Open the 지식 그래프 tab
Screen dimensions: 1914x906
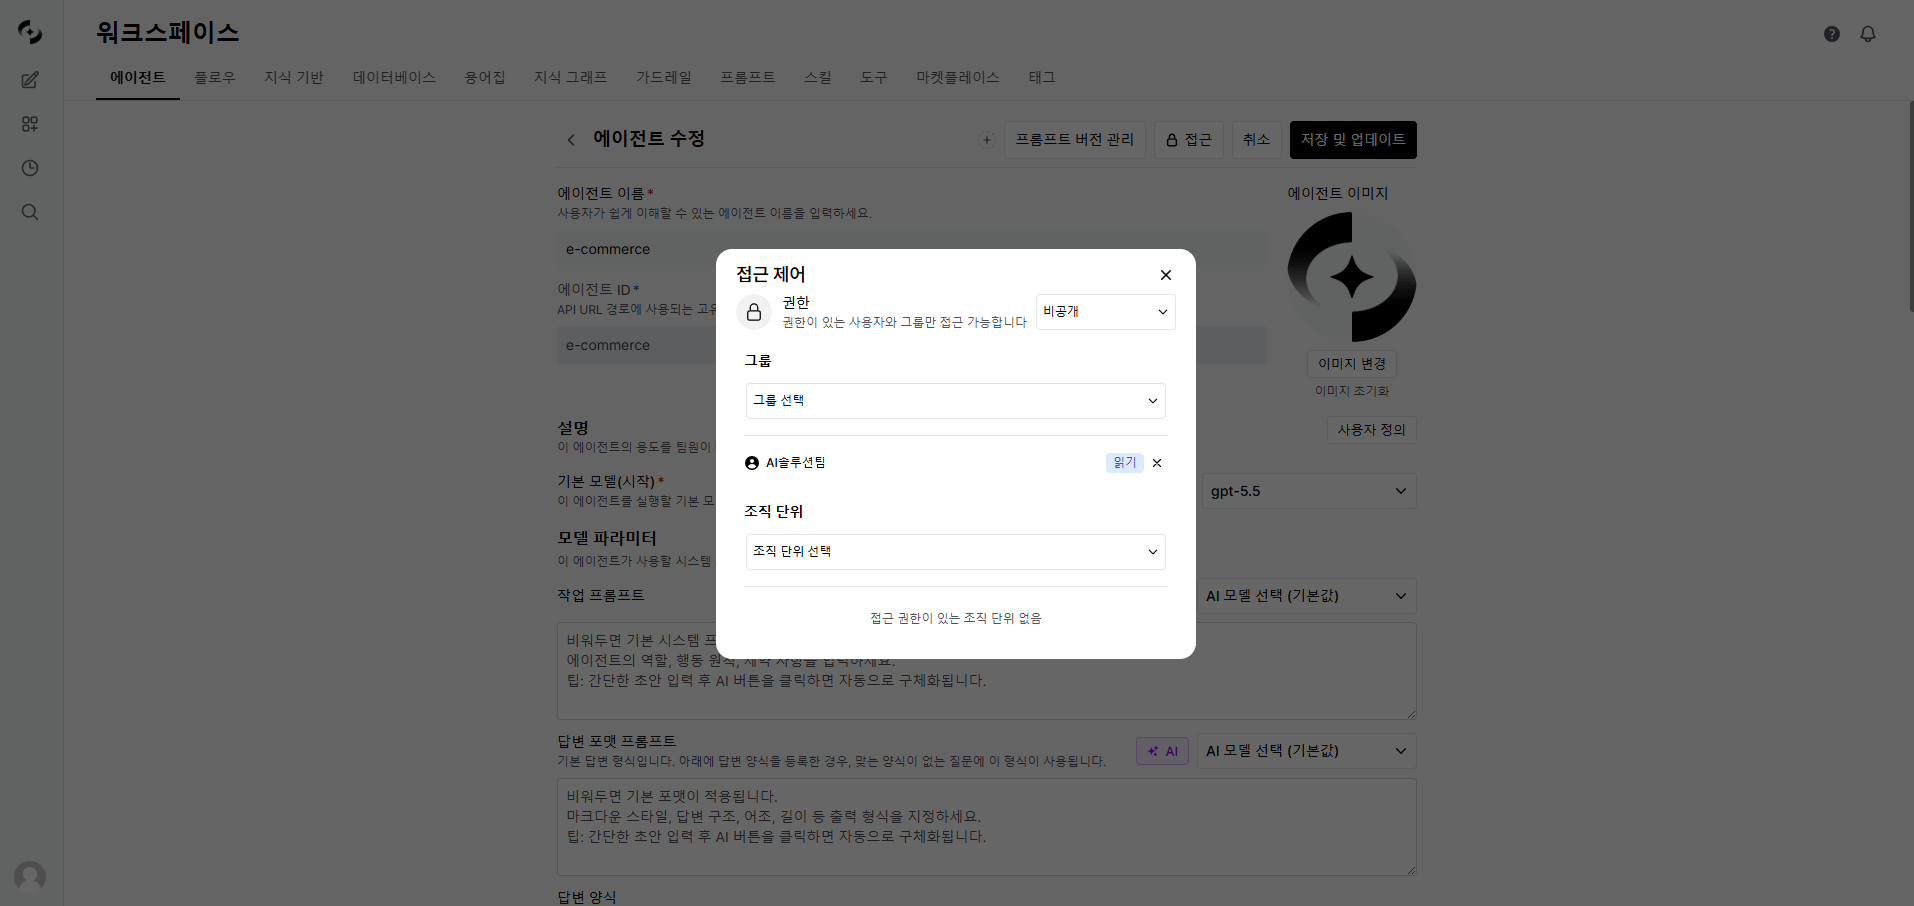coord(571,78)
